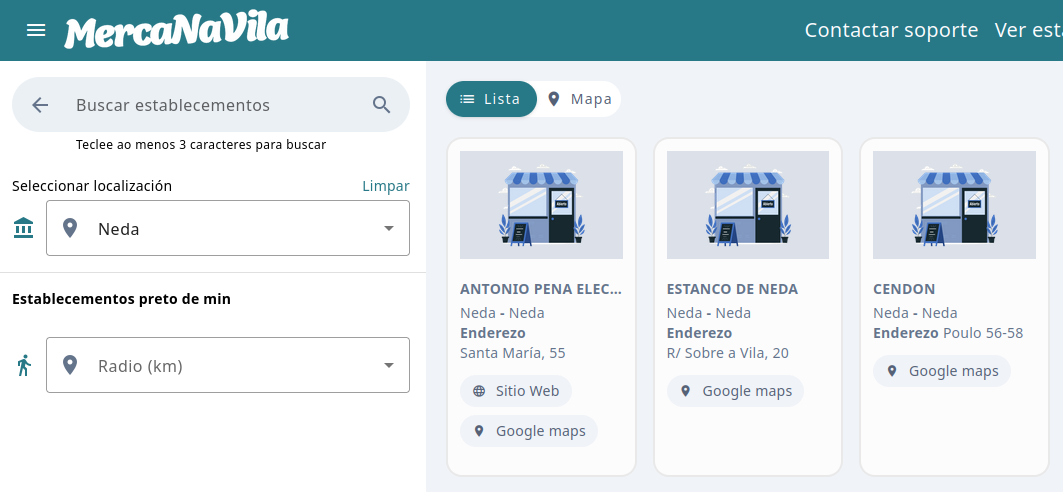Viewport: 1063px width, 492px height.
Task: Click the MercaNaVila logo
Action: tap(176, 31)
